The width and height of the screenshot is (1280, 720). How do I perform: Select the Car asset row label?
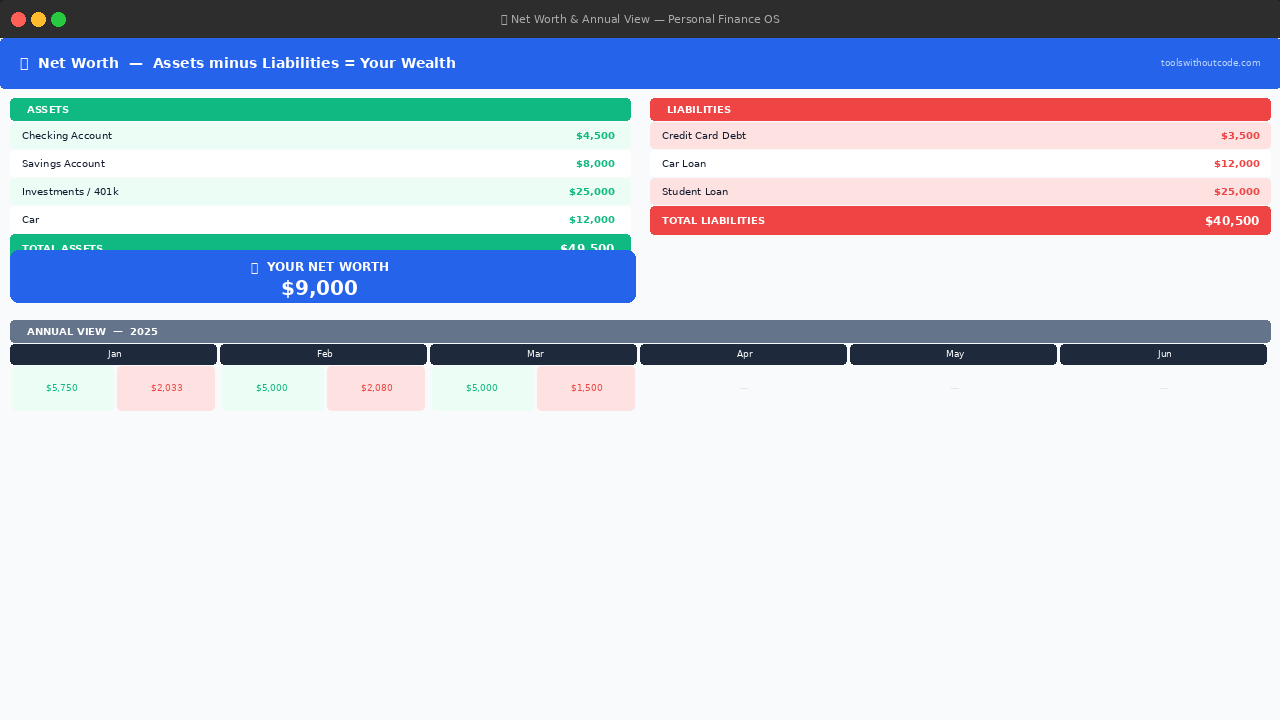click(x=31, y=220)
